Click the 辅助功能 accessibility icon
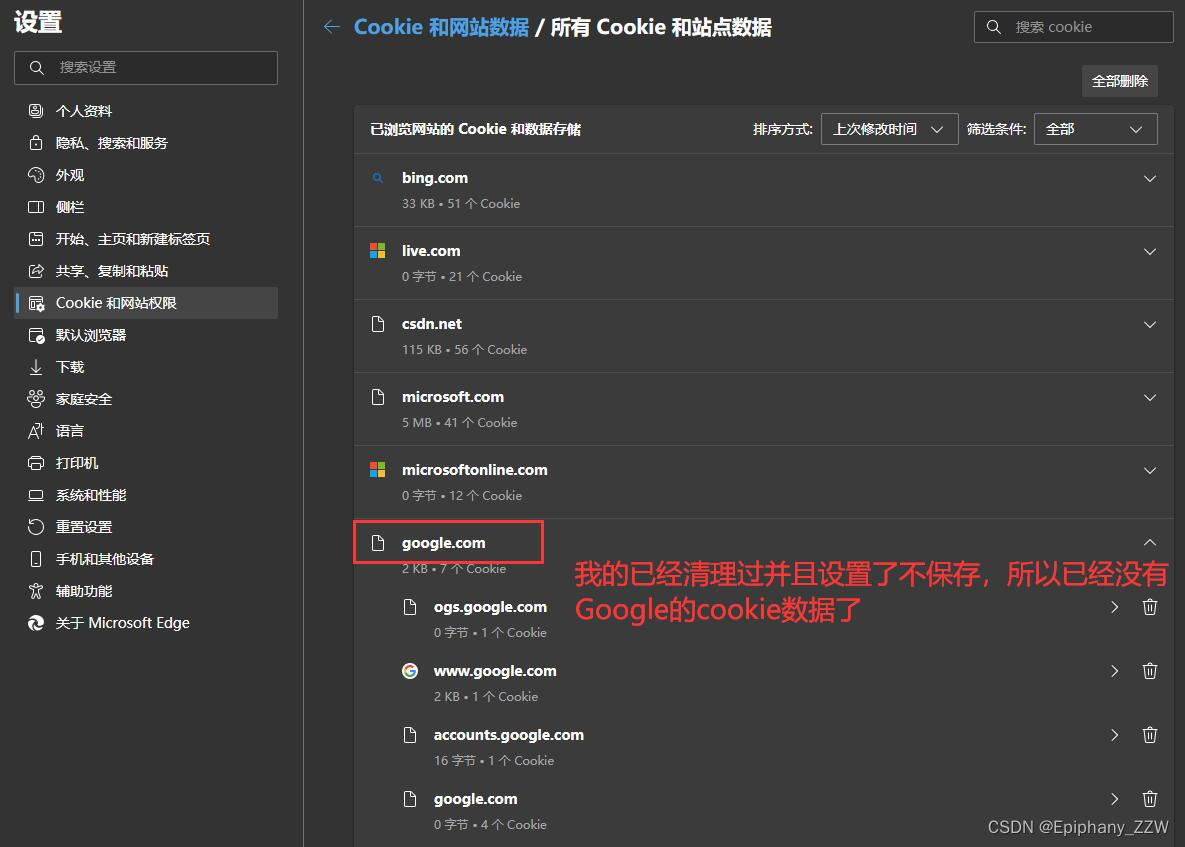The height and width of the screenshot is (847, 1185). click(36, 591)
